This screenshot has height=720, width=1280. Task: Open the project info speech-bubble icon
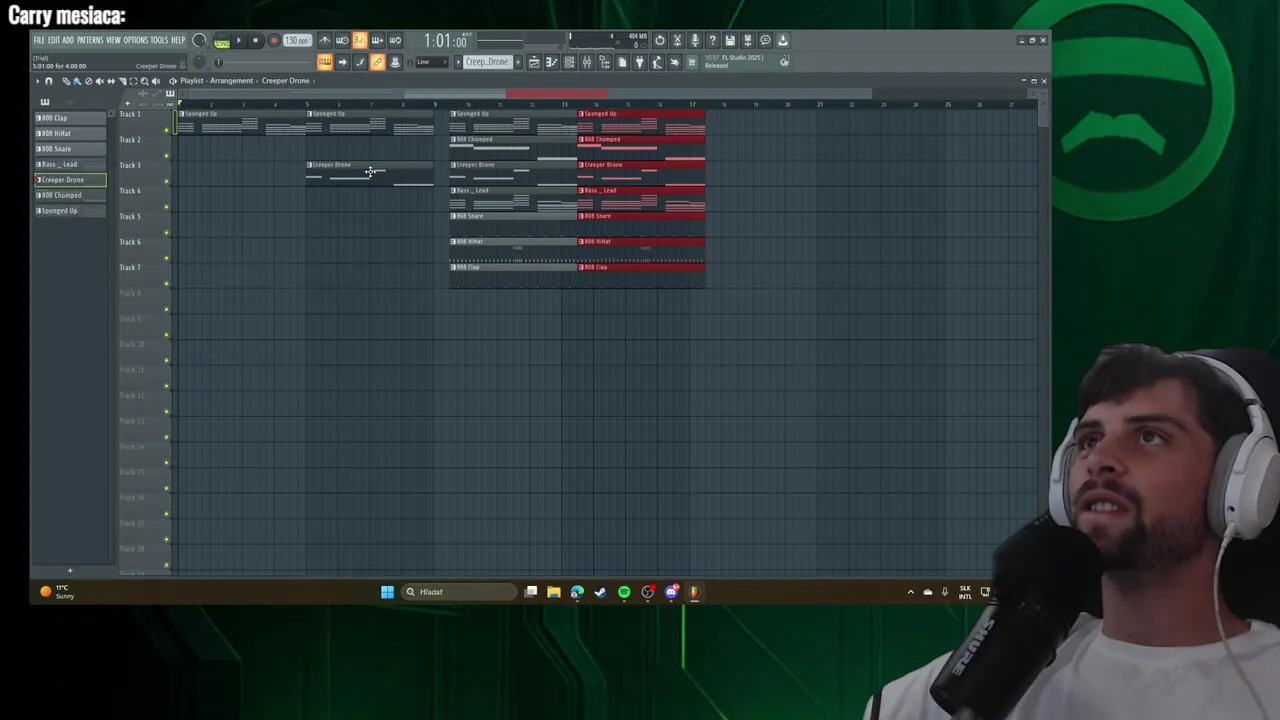pos(764,41)
